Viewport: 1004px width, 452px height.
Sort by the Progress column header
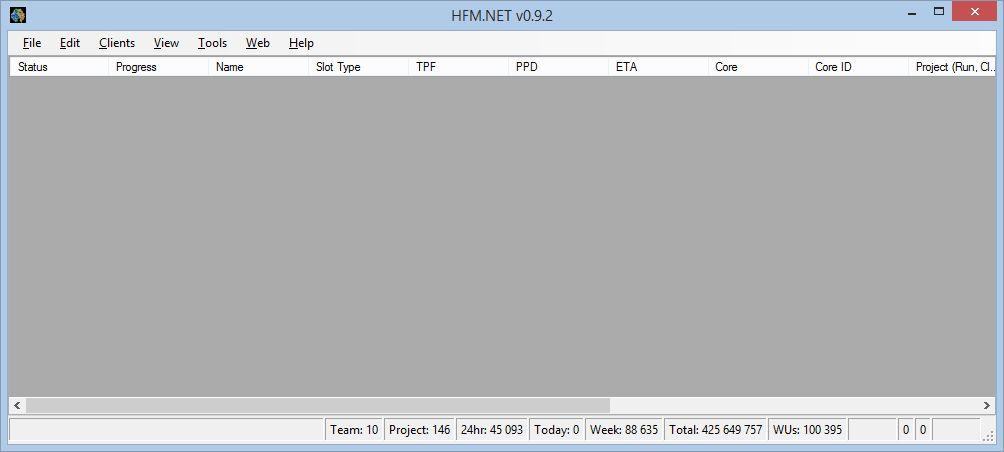pyautogui.click(x=158, y=67)
